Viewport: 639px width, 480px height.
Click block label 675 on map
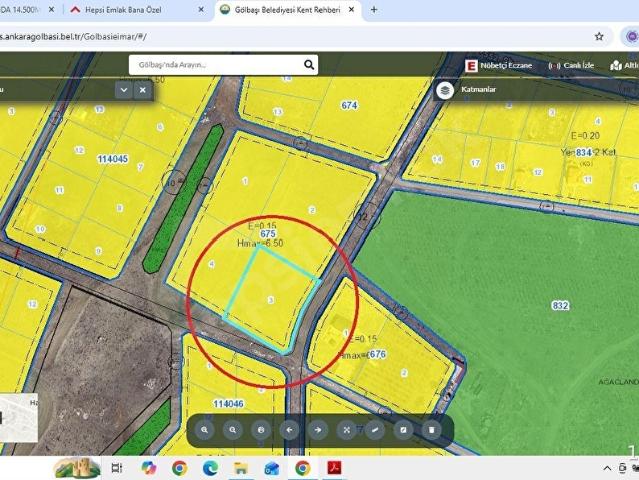(268, 234)
